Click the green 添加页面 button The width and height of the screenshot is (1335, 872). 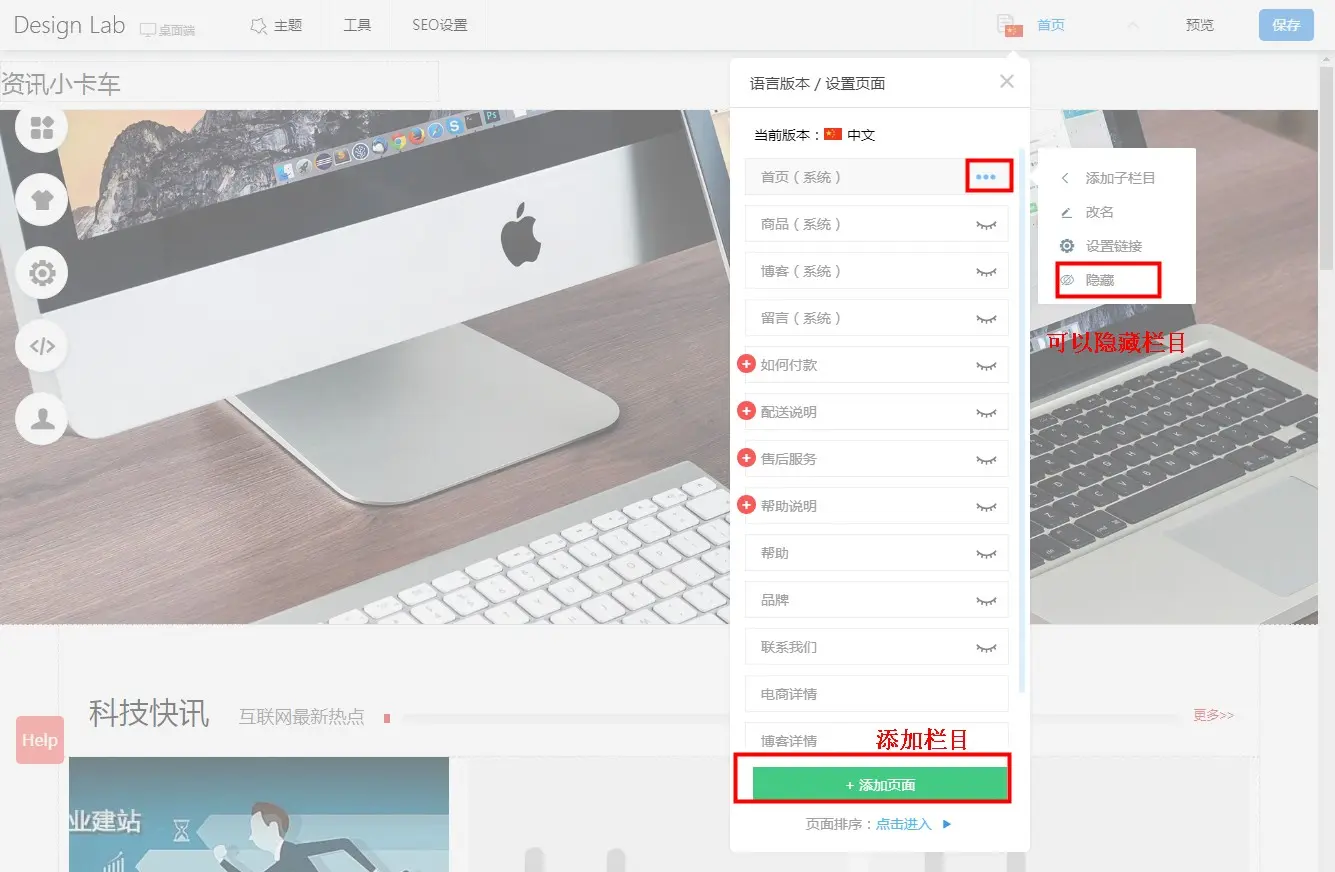[879, 785]
